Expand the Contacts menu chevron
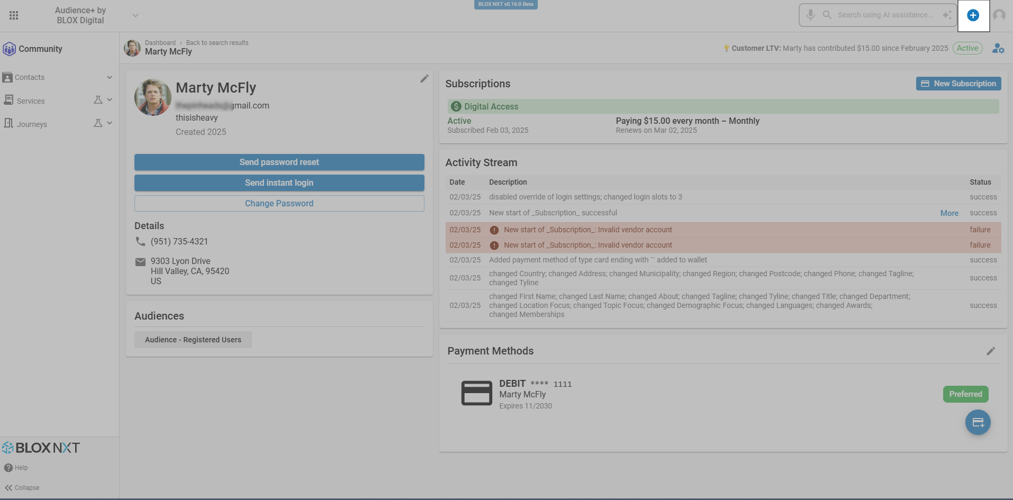The image size is (1013, 500). (x=109, y=78)
